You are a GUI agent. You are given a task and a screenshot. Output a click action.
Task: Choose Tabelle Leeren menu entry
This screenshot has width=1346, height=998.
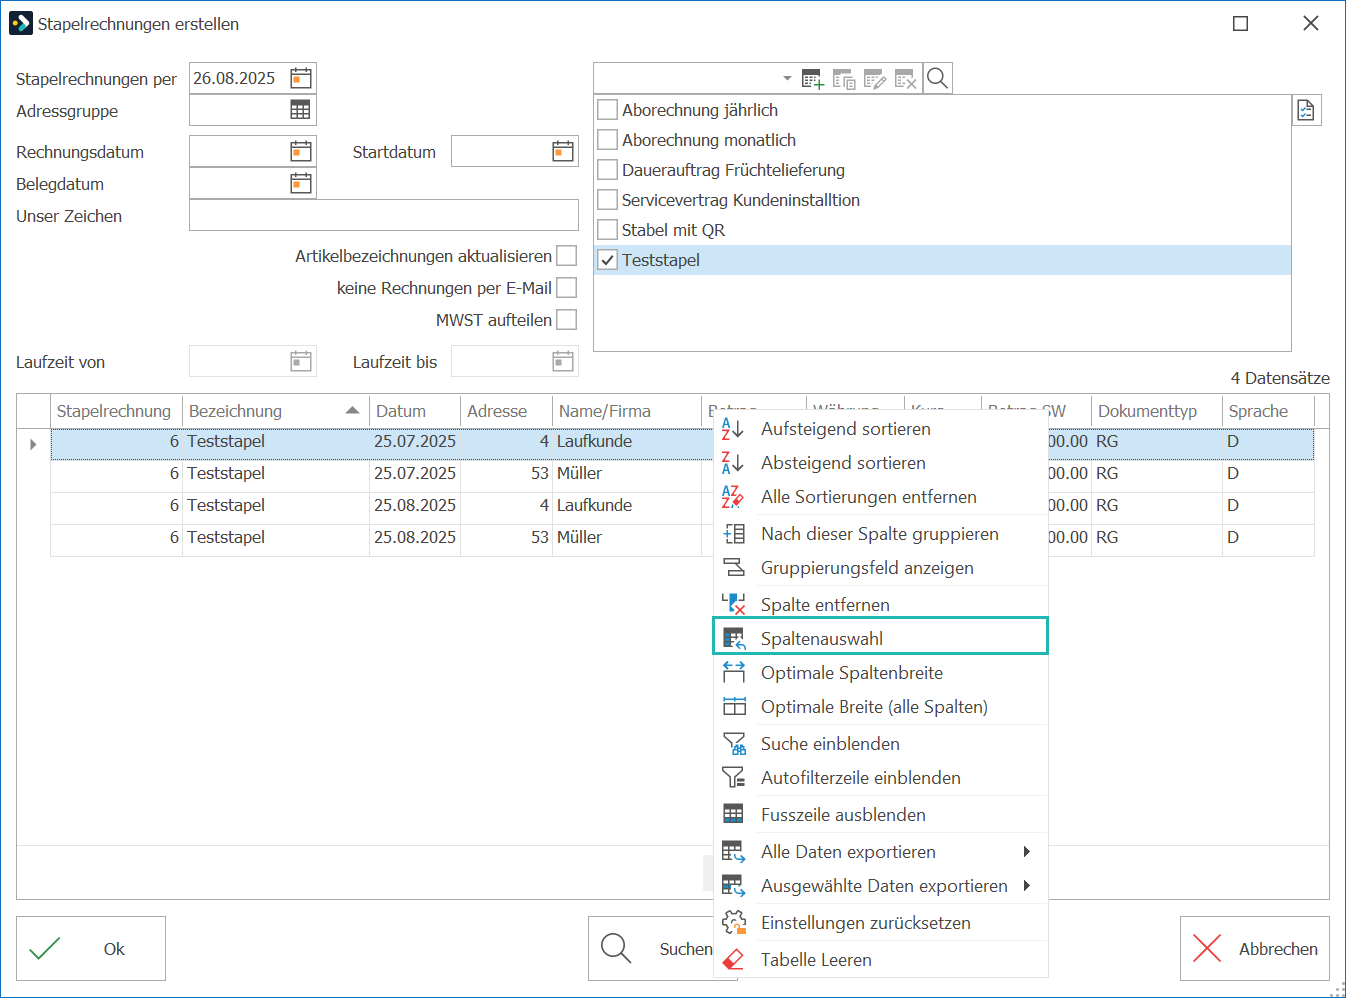pyautogui.click(x=880, y=960)
